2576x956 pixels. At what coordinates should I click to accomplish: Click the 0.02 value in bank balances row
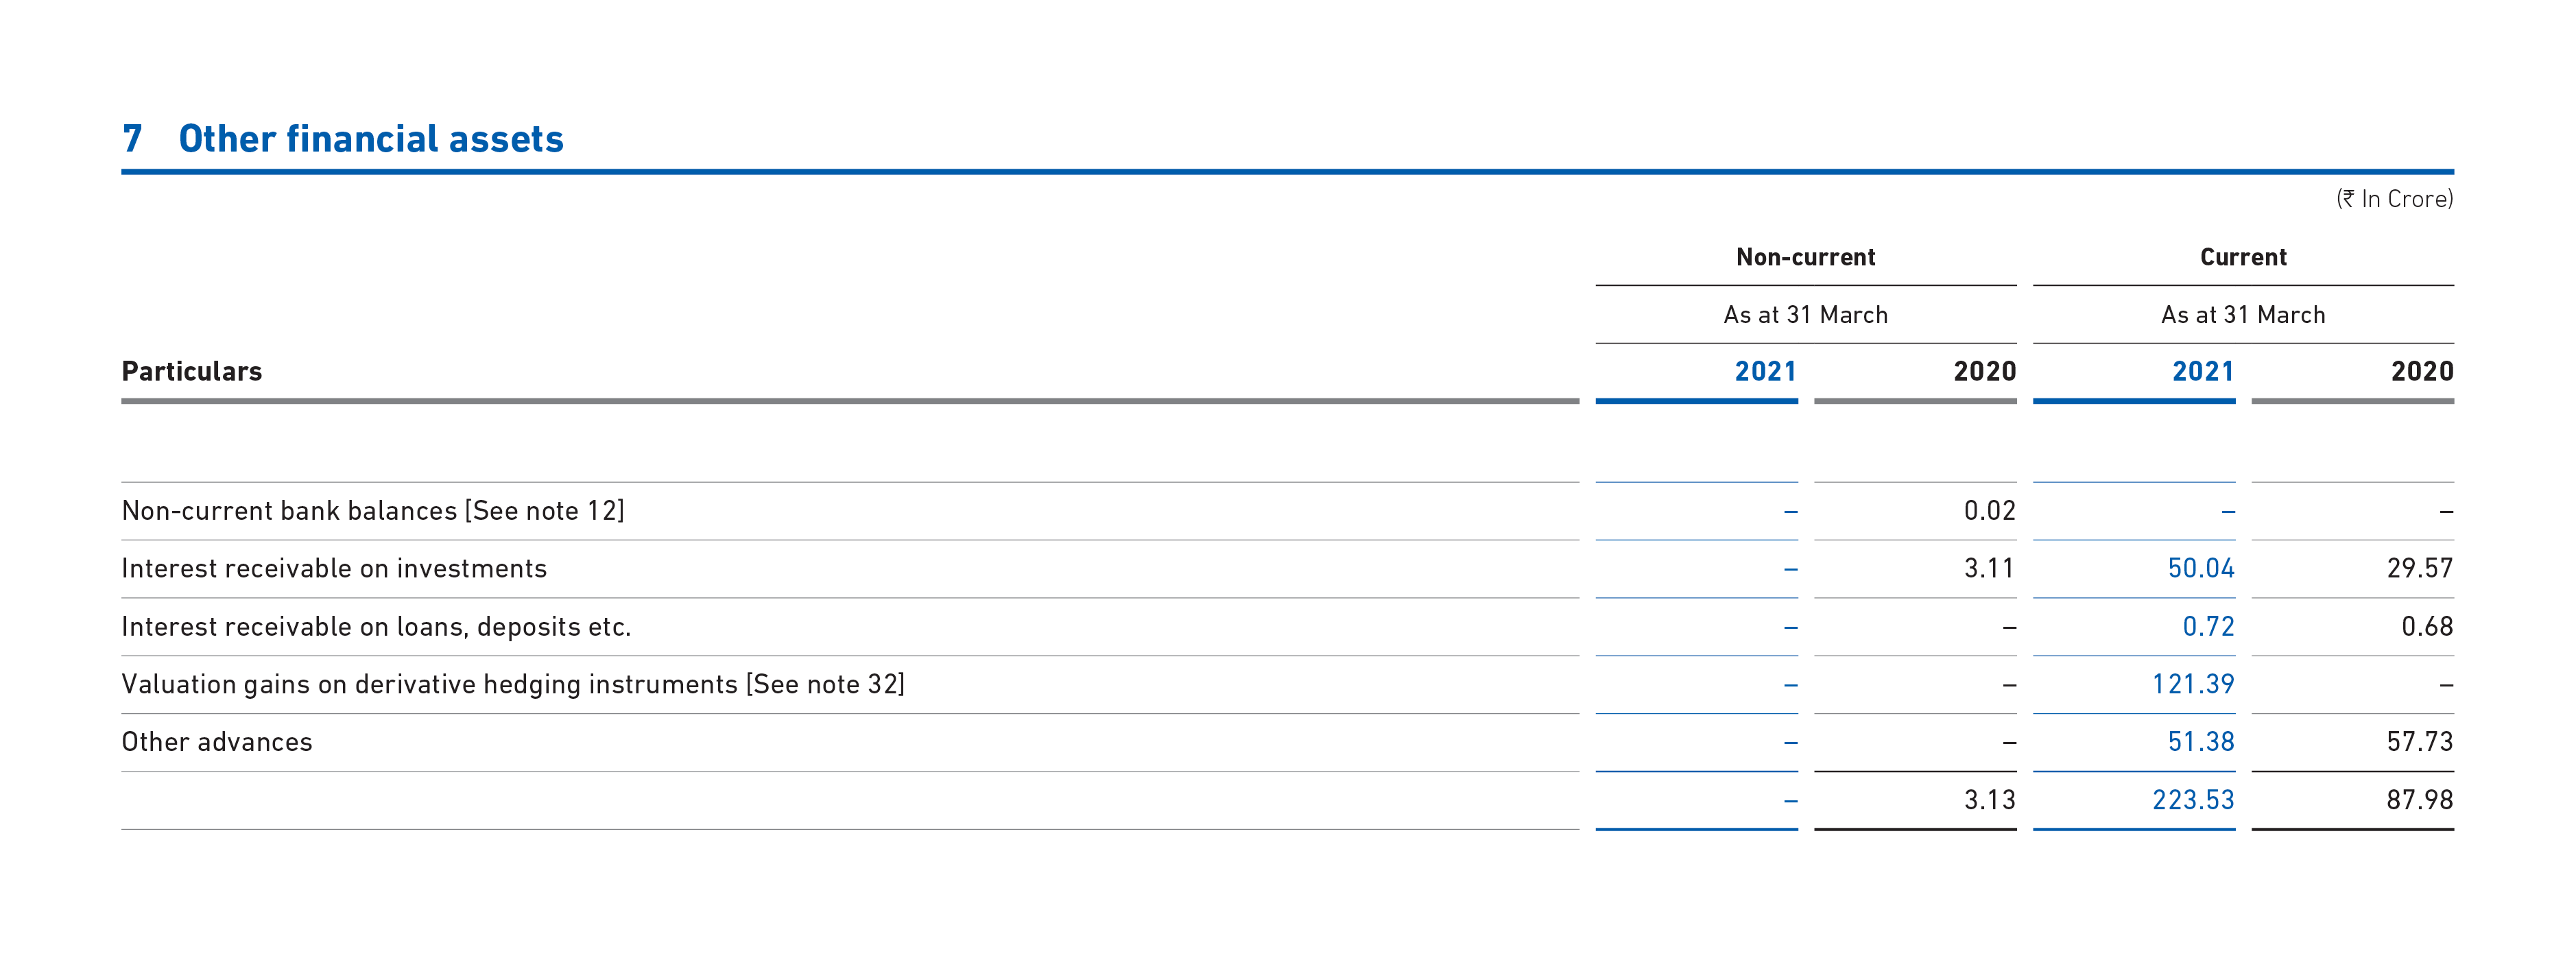coord(1989,511)
